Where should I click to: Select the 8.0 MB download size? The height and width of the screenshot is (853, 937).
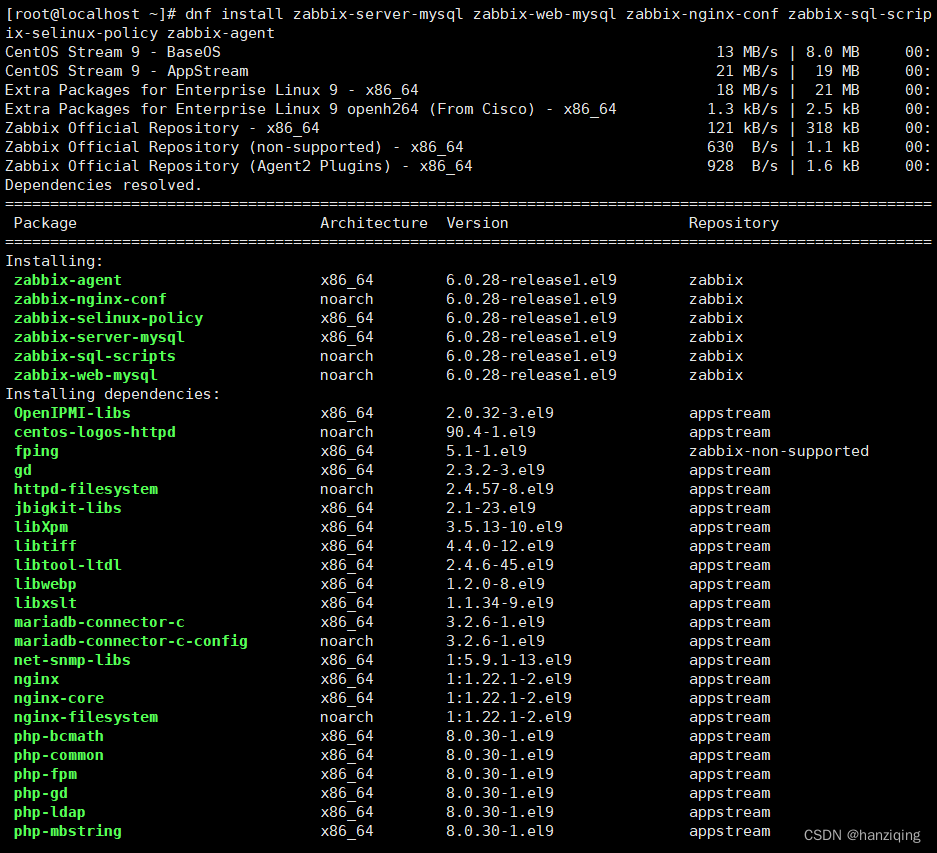pyautogui.click(x=833, y=52)
